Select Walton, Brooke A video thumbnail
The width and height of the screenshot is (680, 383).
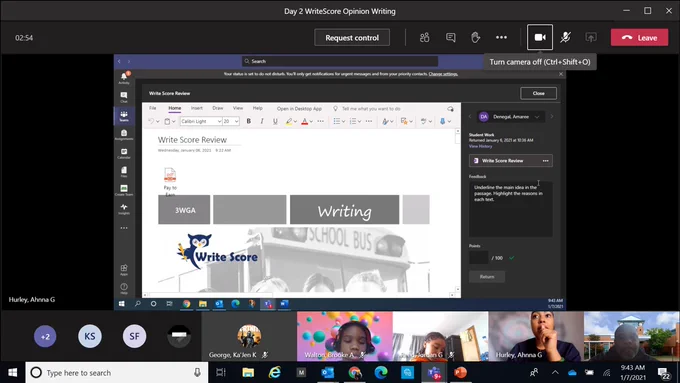coord(345,336)
